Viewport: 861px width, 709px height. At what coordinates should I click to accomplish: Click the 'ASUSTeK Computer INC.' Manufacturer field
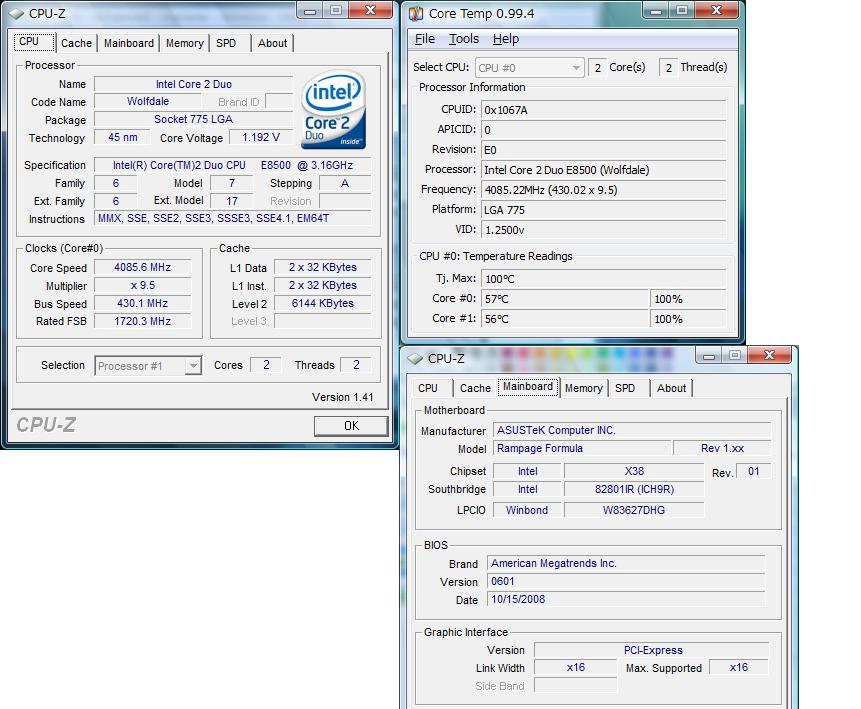[x=632, y=430]
